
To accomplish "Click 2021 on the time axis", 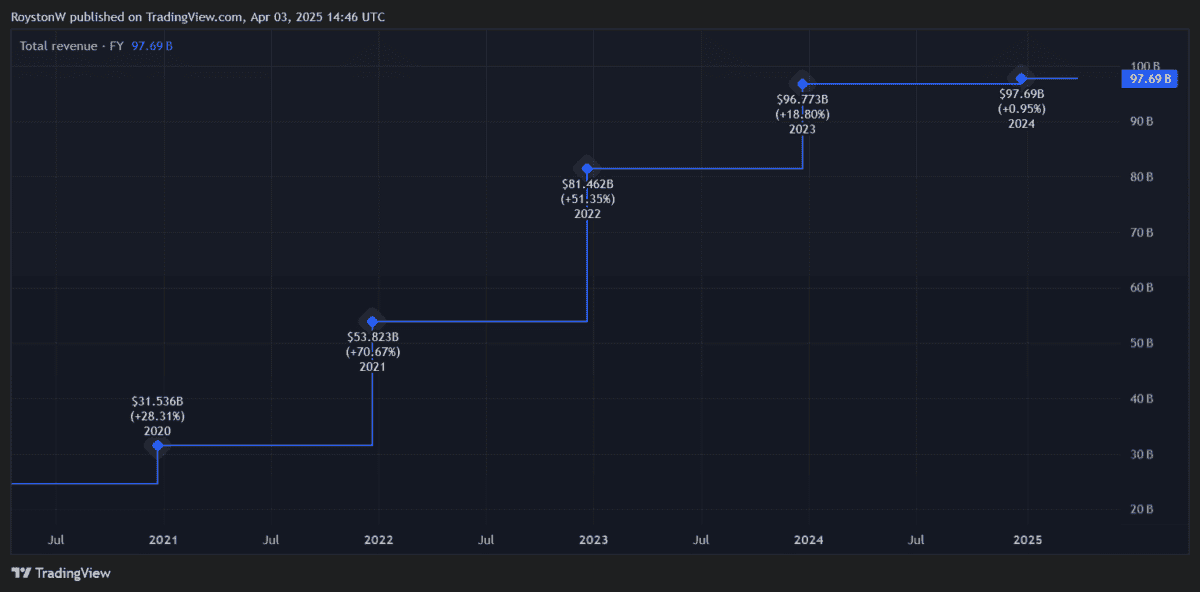I will coord(163,540).
